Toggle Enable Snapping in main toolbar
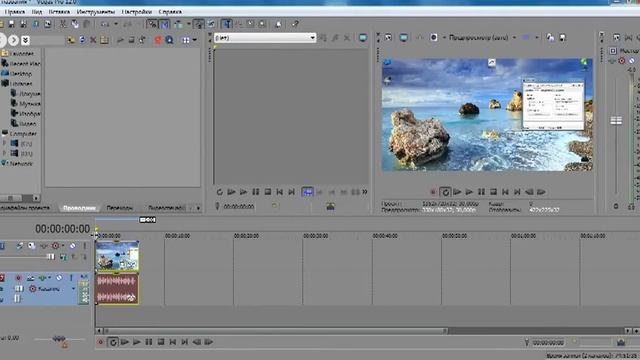This screenshot has width=640, height=360. coord(152,24)
